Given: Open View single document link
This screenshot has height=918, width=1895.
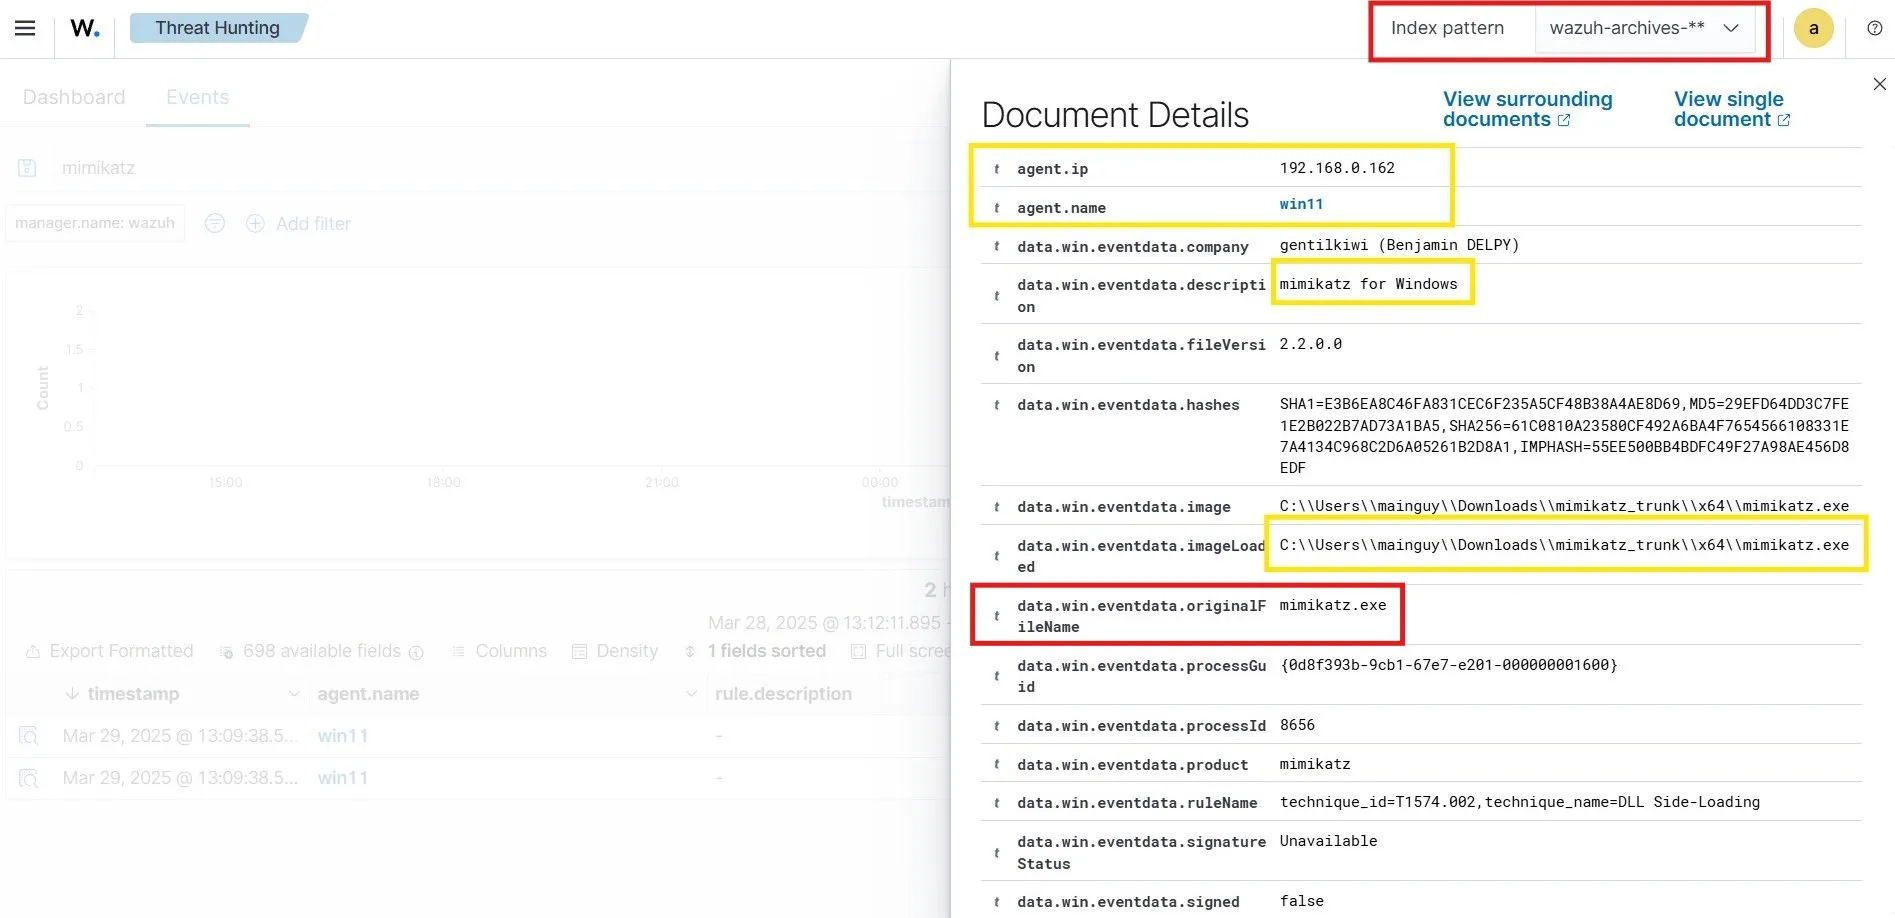Looking at the screenshot, I should (1731, 109).
